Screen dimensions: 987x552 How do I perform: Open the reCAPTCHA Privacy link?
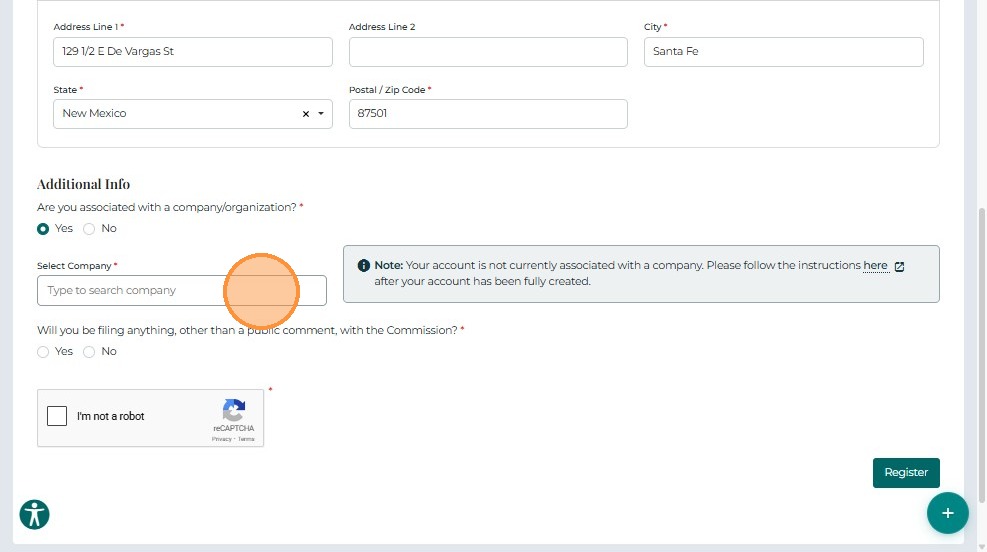tap(221, 439)
